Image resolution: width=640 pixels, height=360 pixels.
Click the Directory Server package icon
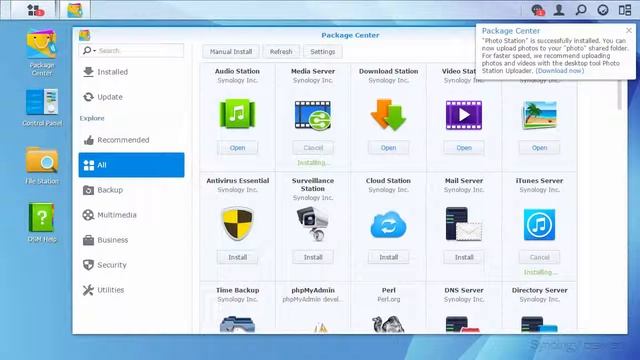539,324
